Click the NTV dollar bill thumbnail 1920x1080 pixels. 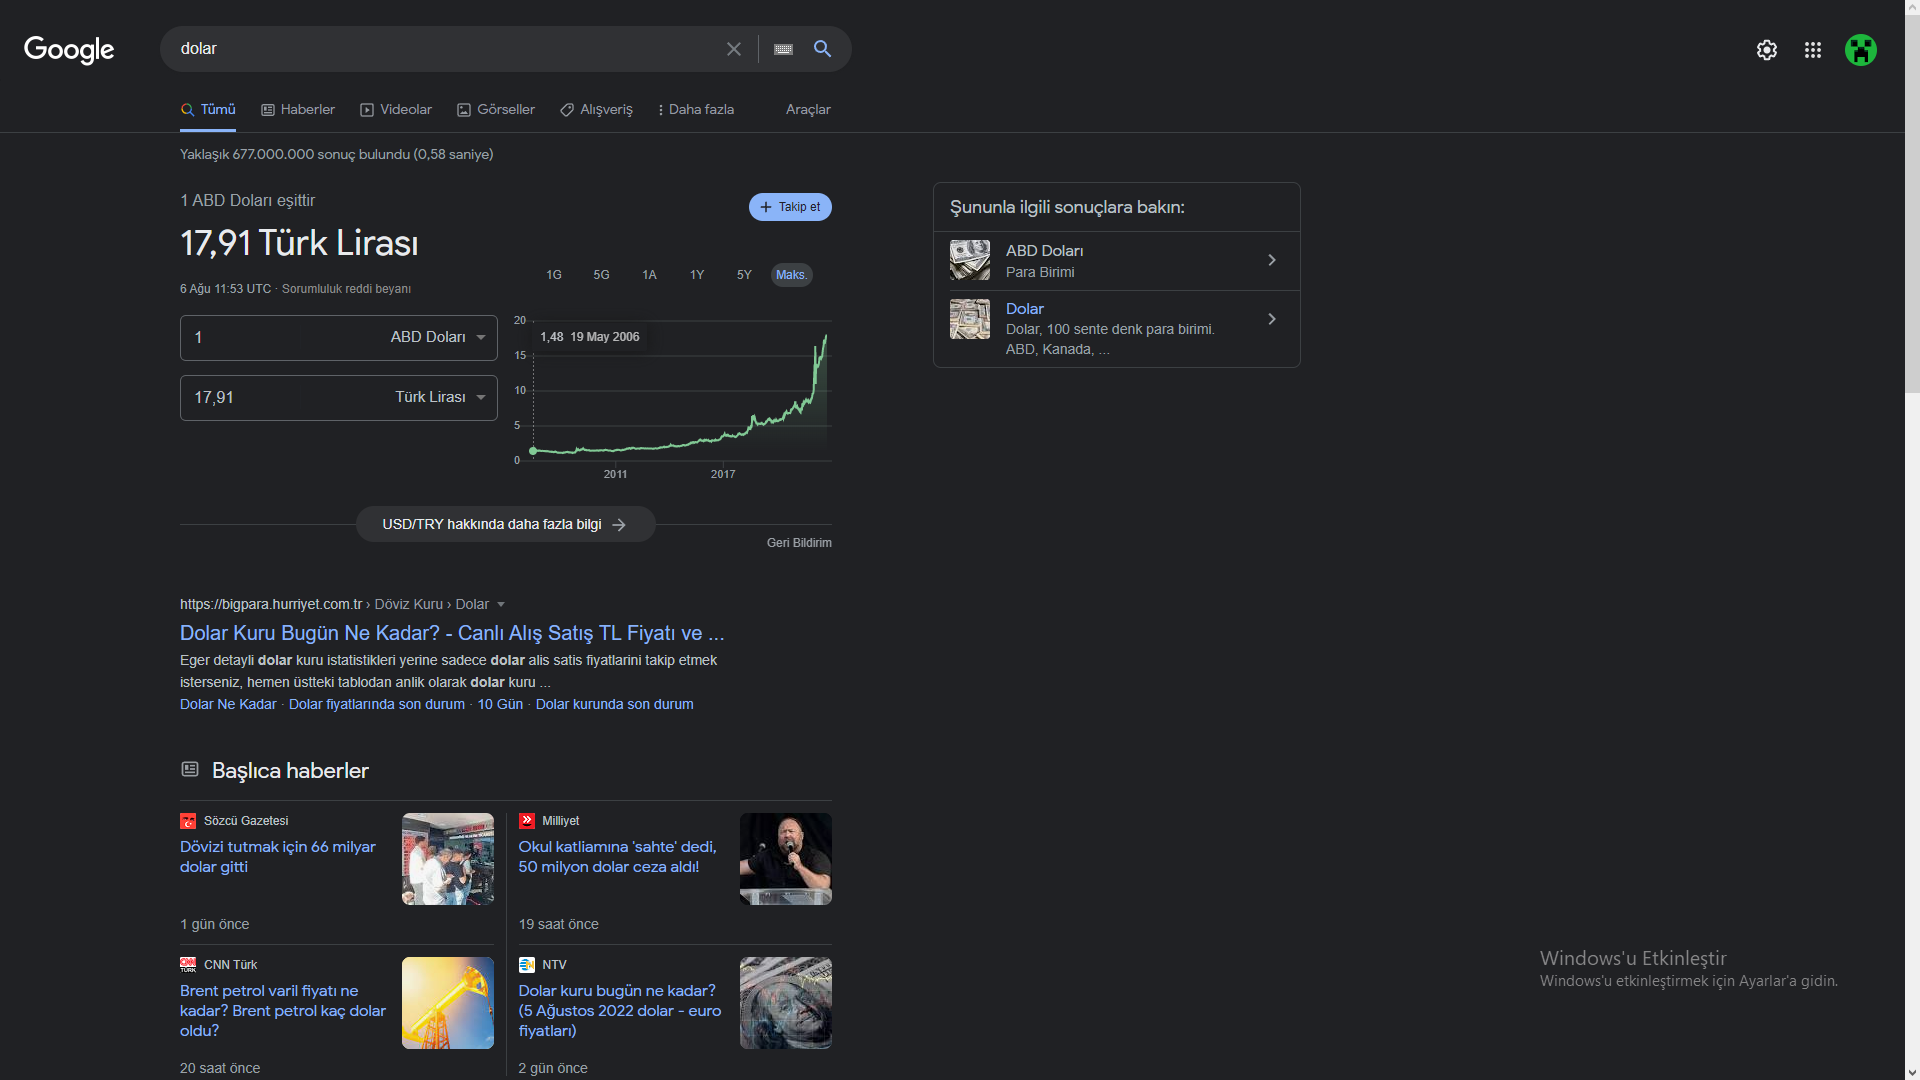(786, 1003)
